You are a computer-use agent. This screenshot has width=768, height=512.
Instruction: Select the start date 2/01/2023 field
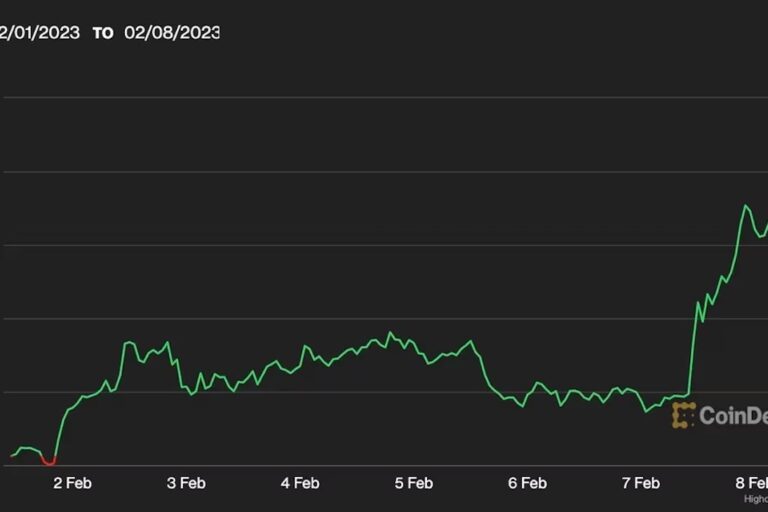coord(40,33)
